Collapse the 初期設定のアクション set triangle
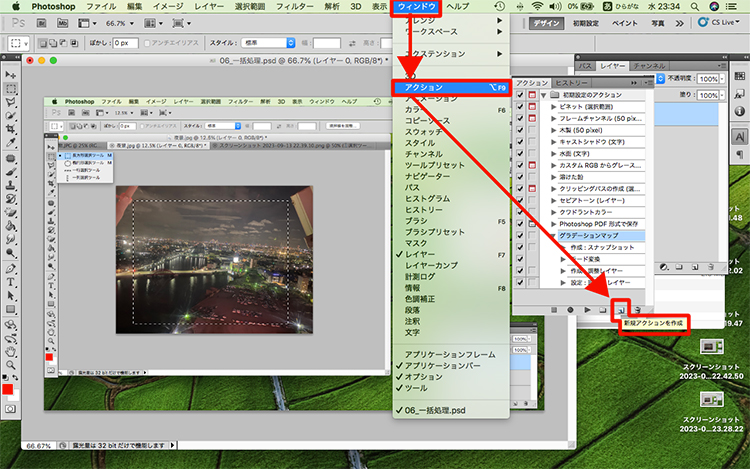This screenshot has height=469, width=750. pos(544,95)
